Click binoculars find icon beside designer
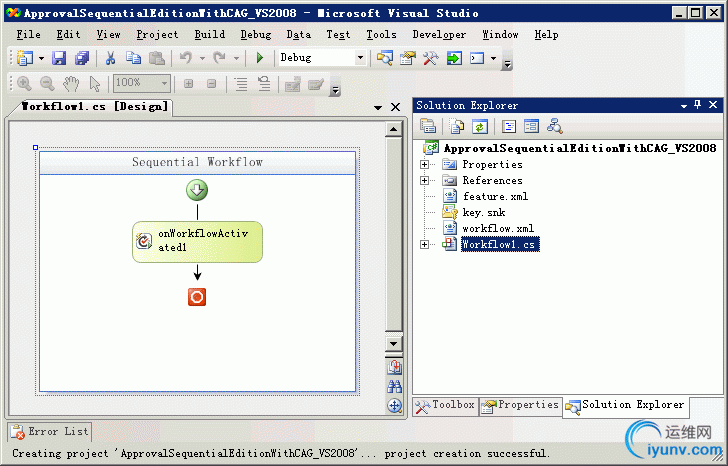 coord(394,386)
